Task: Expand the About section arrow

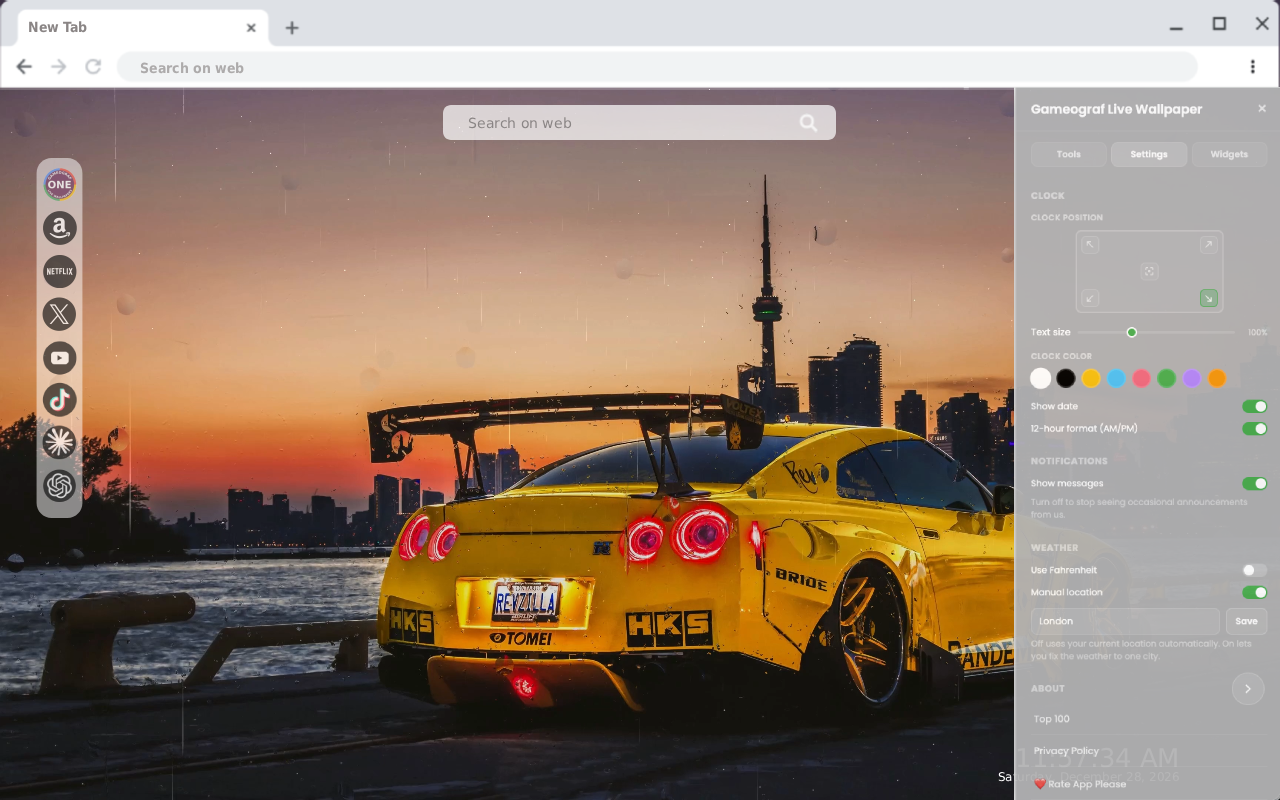Action: point(1248,689)
